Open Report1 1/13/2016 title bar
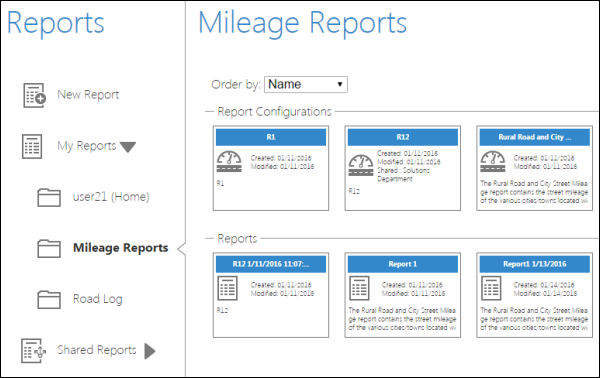600x378 pixels. click(535, 264)
